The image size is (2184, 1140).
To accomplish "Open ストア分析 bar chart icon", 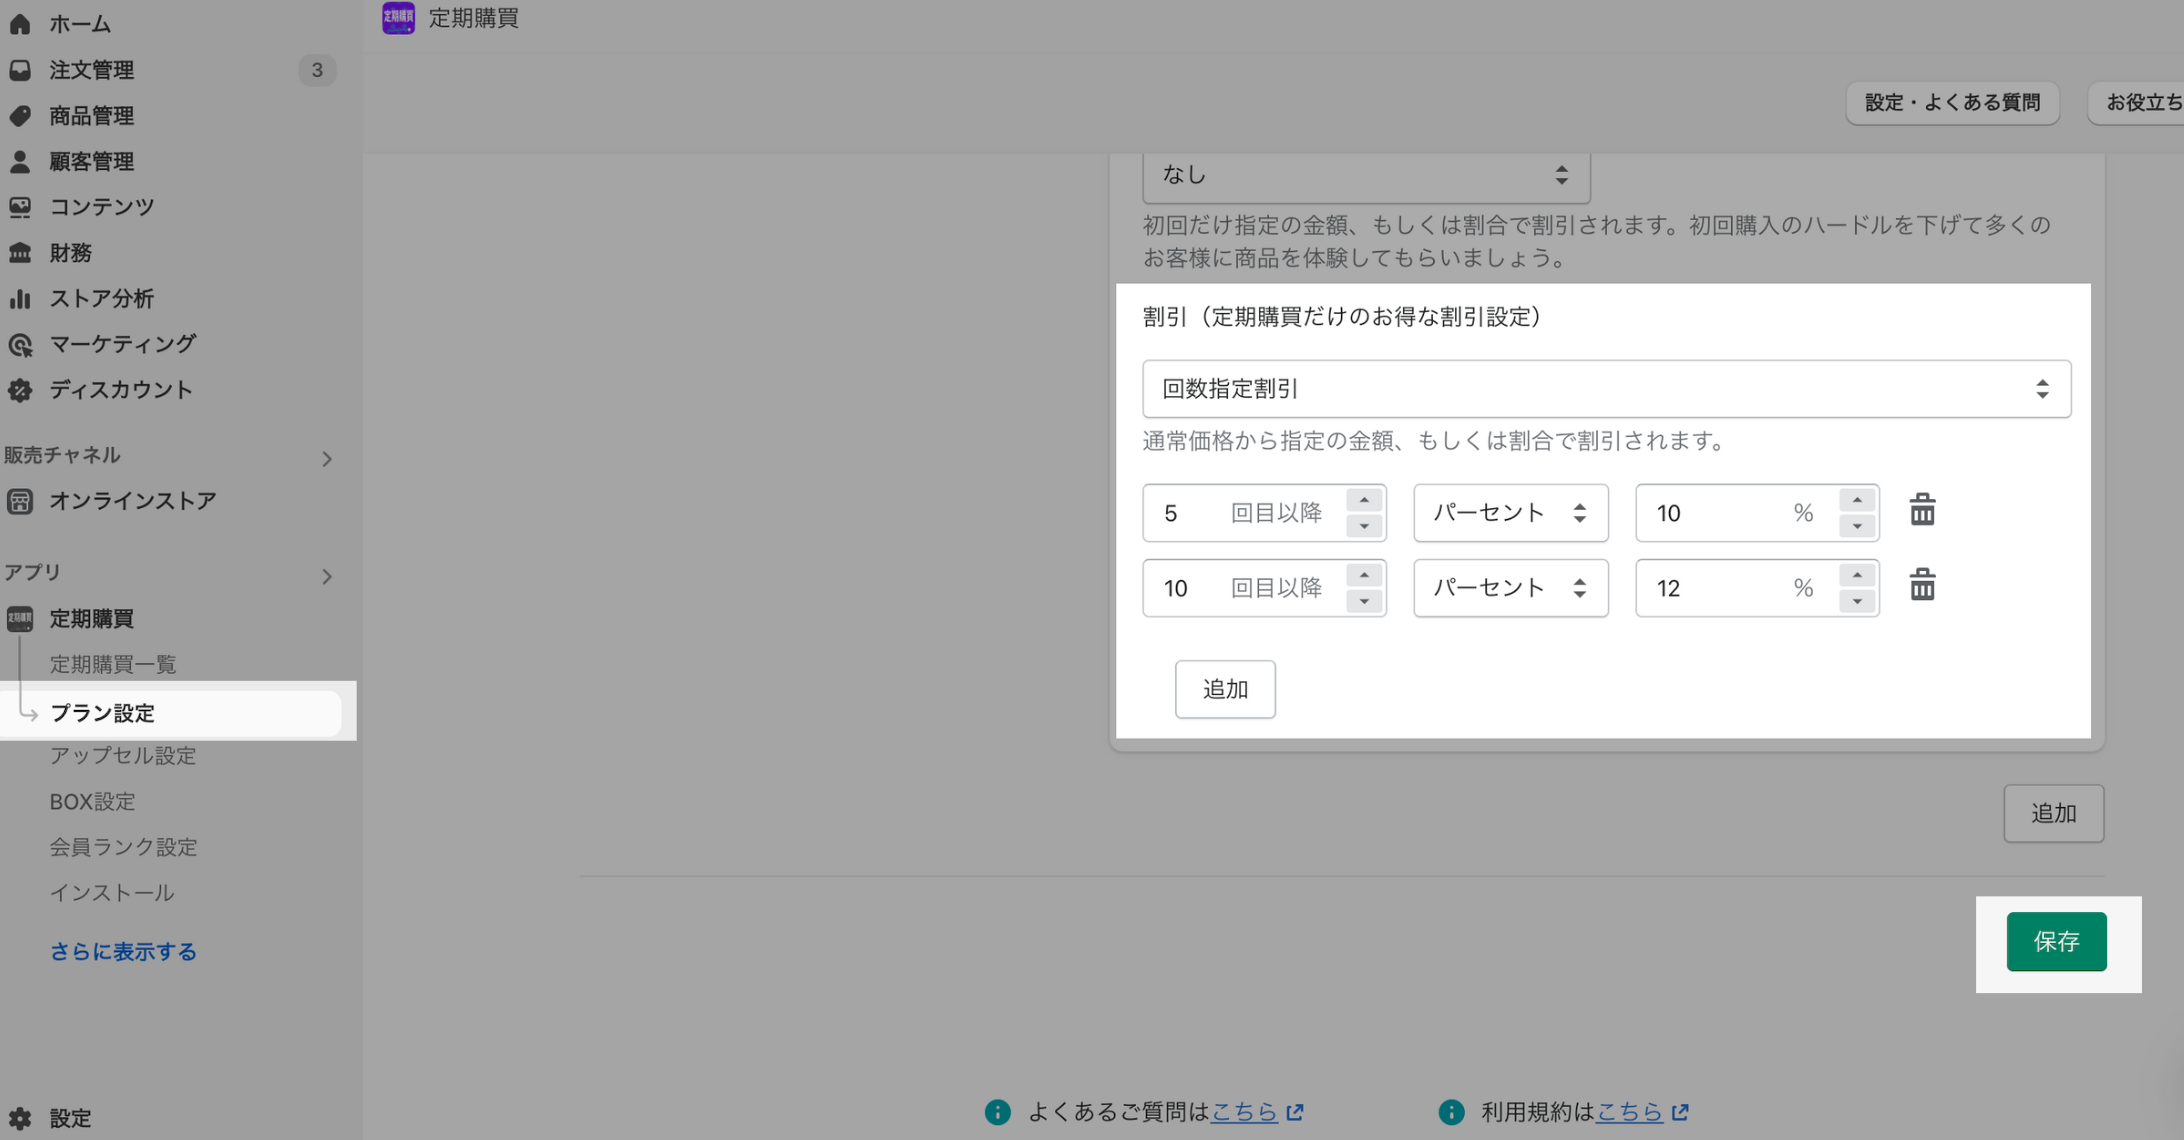I will tap(20, 298).
